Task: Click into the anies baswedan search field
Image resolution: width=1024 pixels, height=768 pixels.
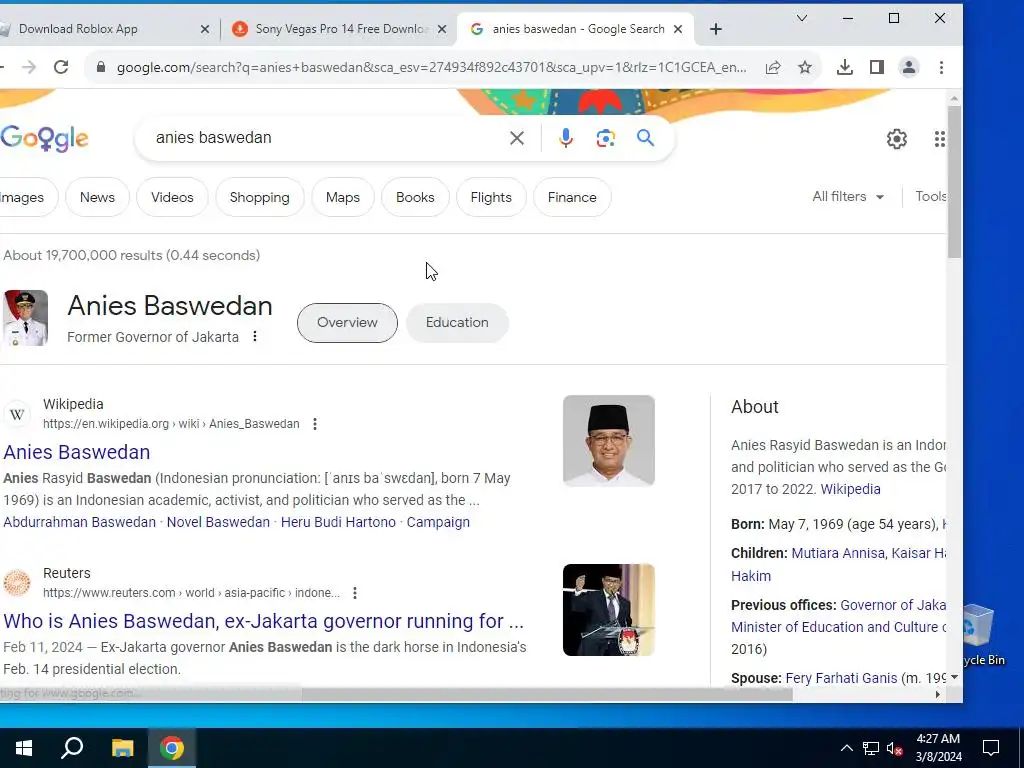Action: [x=327, y=138]
